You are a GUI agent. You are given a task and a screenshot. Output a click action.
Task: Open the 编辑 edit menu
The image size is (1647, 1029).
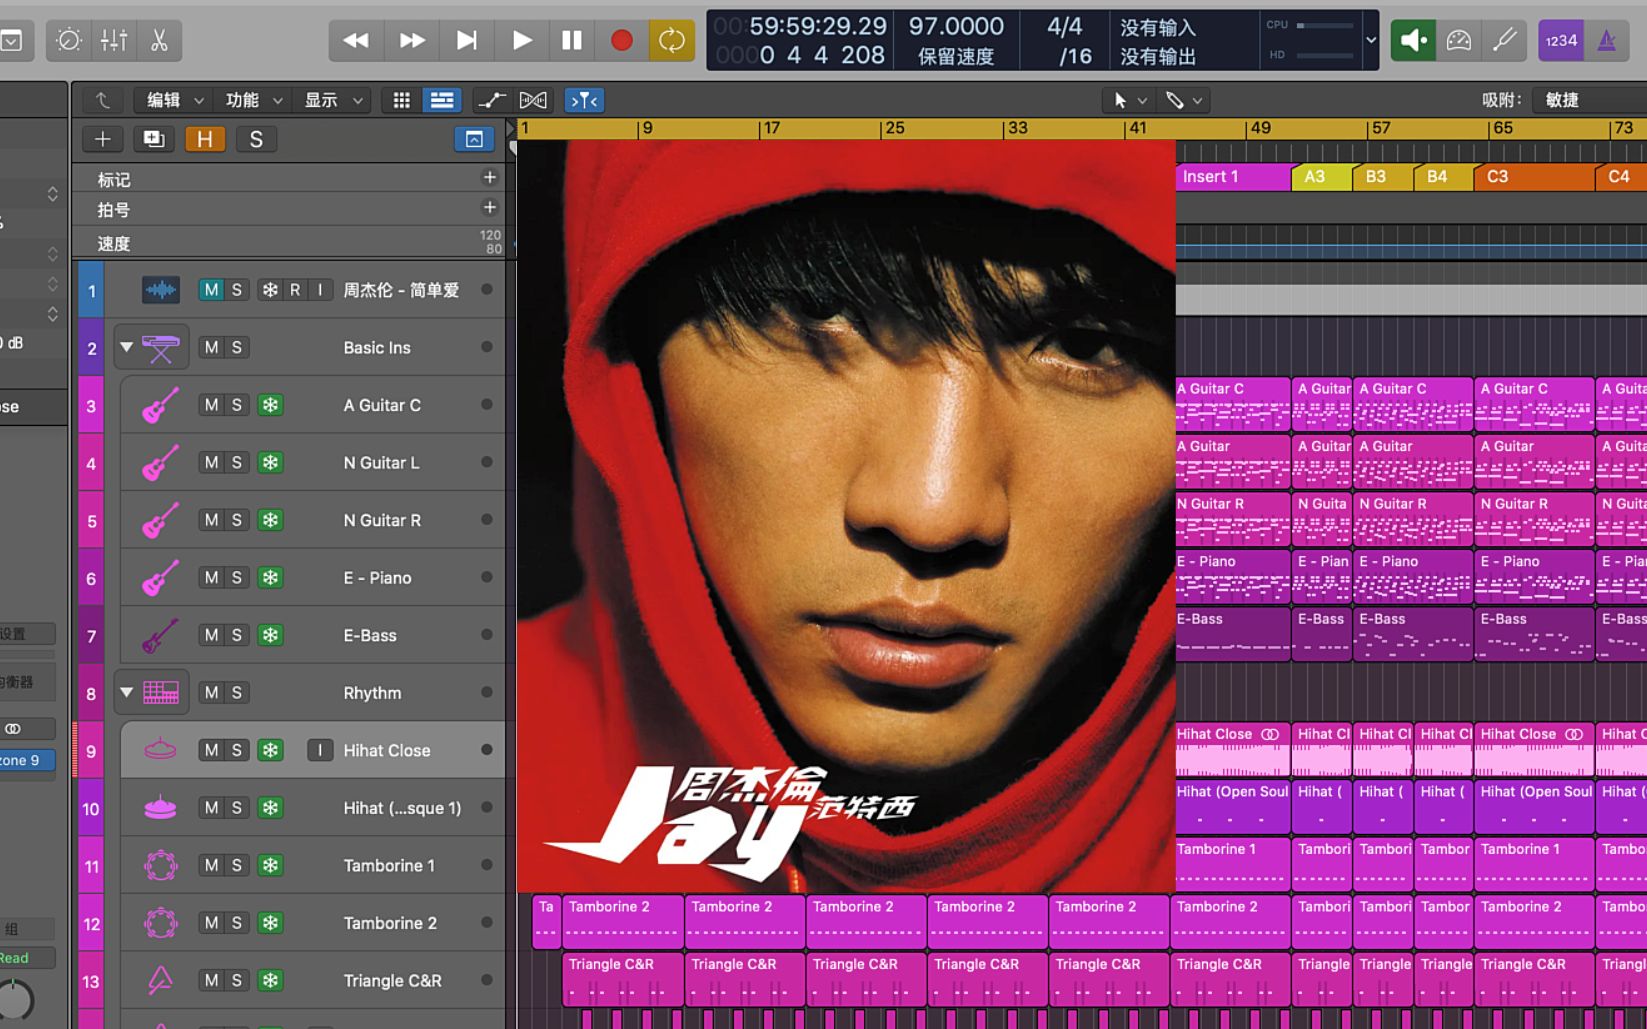(x=175, y=100)
